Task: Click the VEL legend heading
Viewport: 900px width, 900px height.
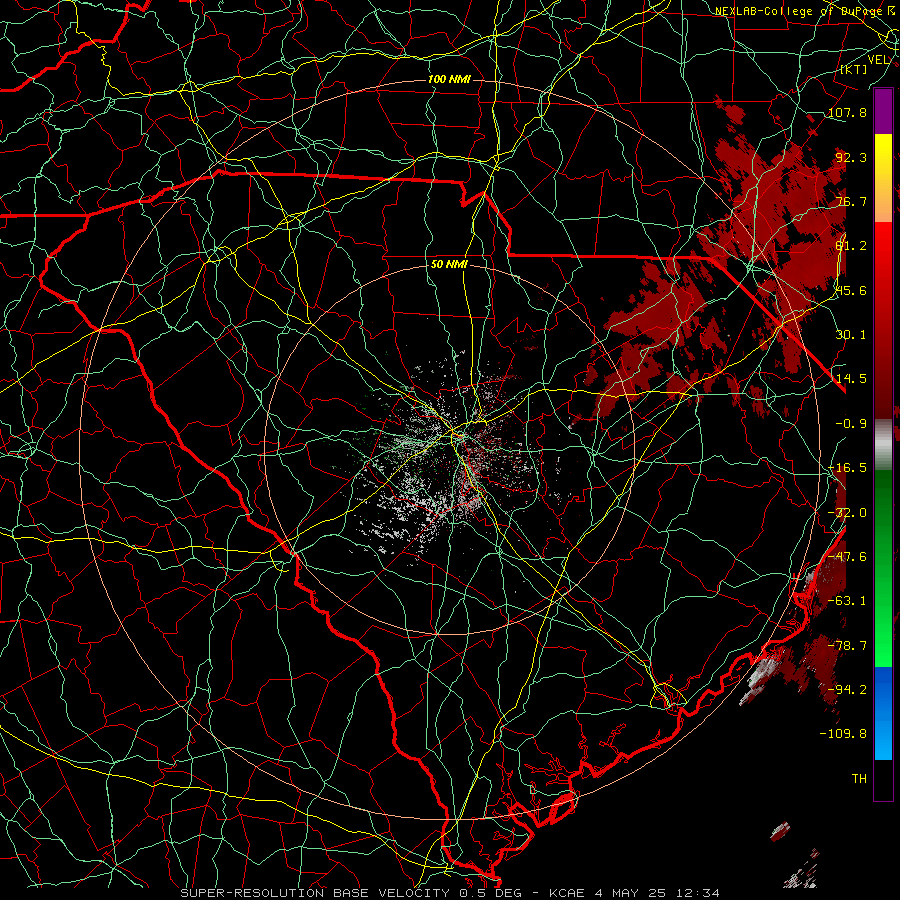Action: pos(878,60)
